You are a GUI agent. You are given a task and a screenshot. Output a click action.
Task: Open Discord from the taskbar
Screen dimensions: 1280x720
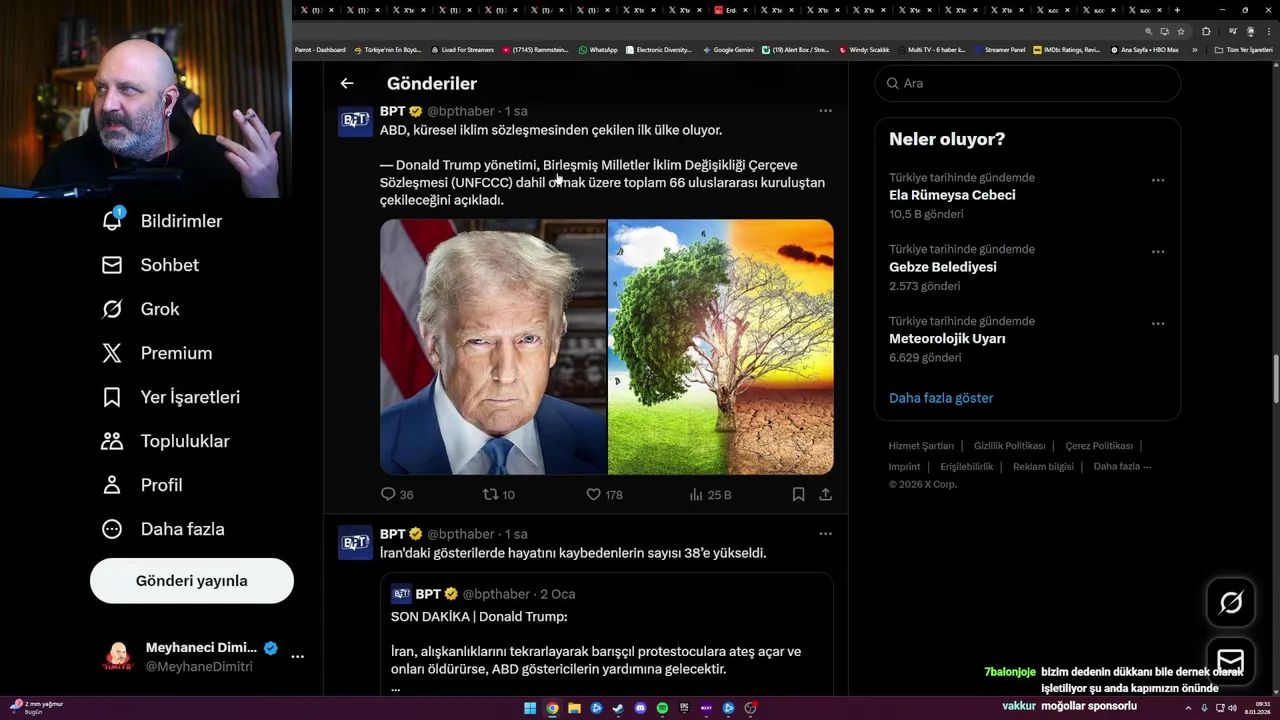pos(640,708)
